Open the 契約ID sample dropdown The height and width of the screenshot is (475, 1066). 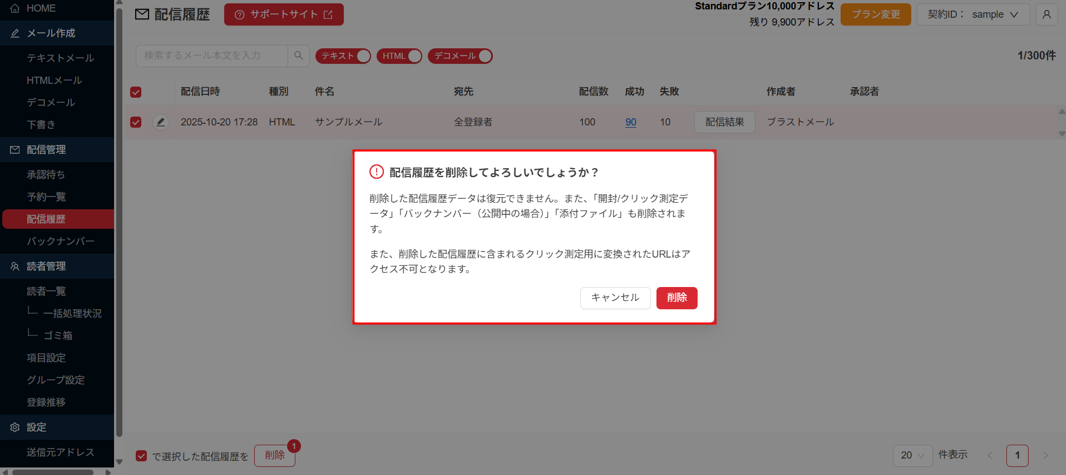pyautogui.click(x=973, y=15)
